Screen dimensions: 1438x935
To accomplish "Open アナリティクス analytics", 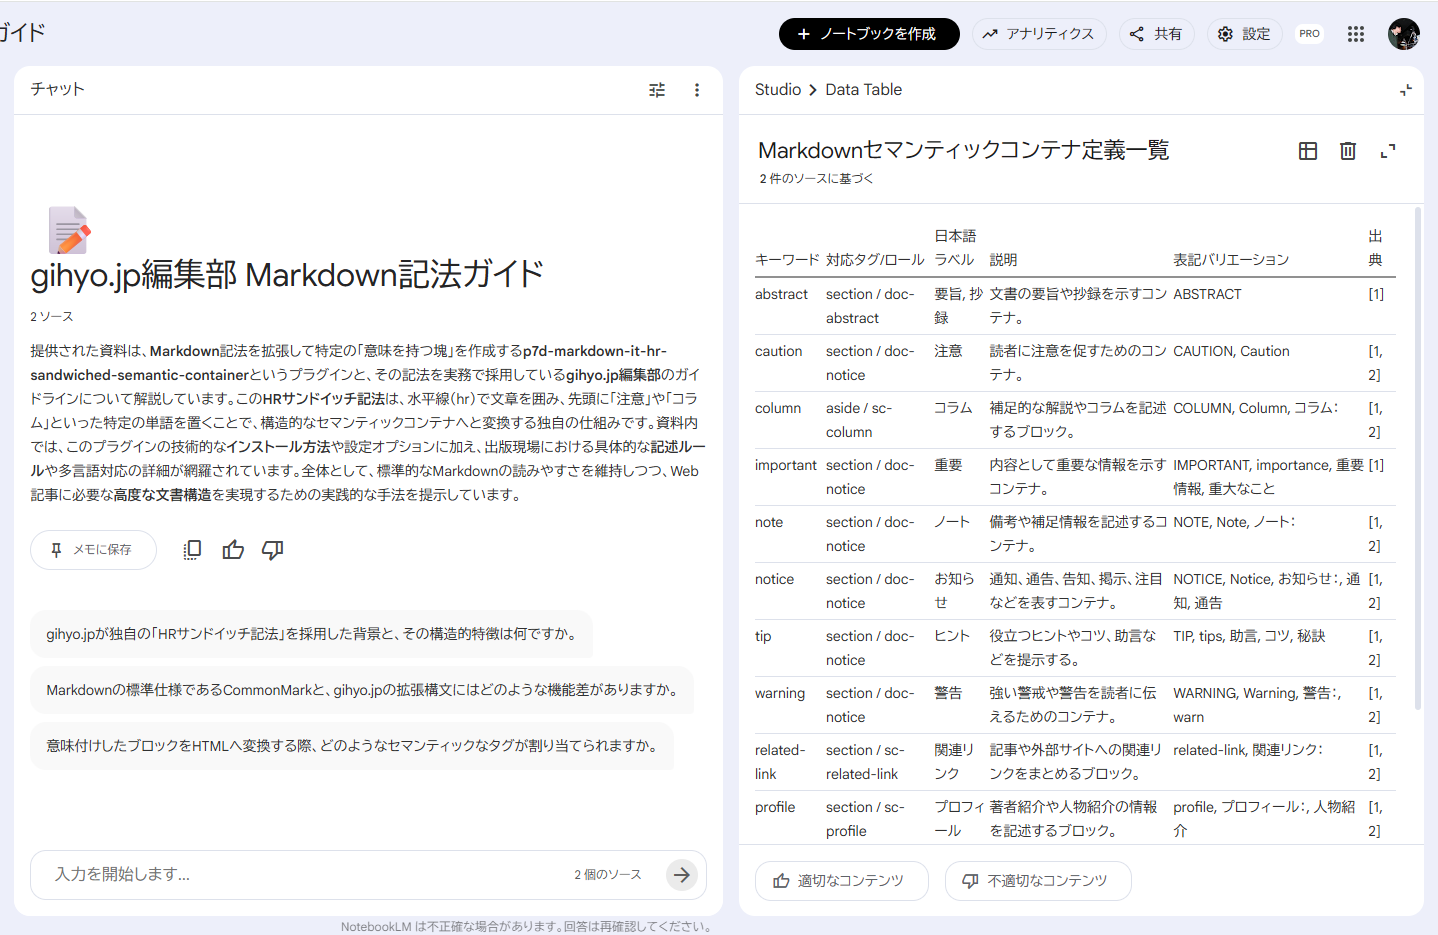I will pyautogui.click(x=1038, y=34).
